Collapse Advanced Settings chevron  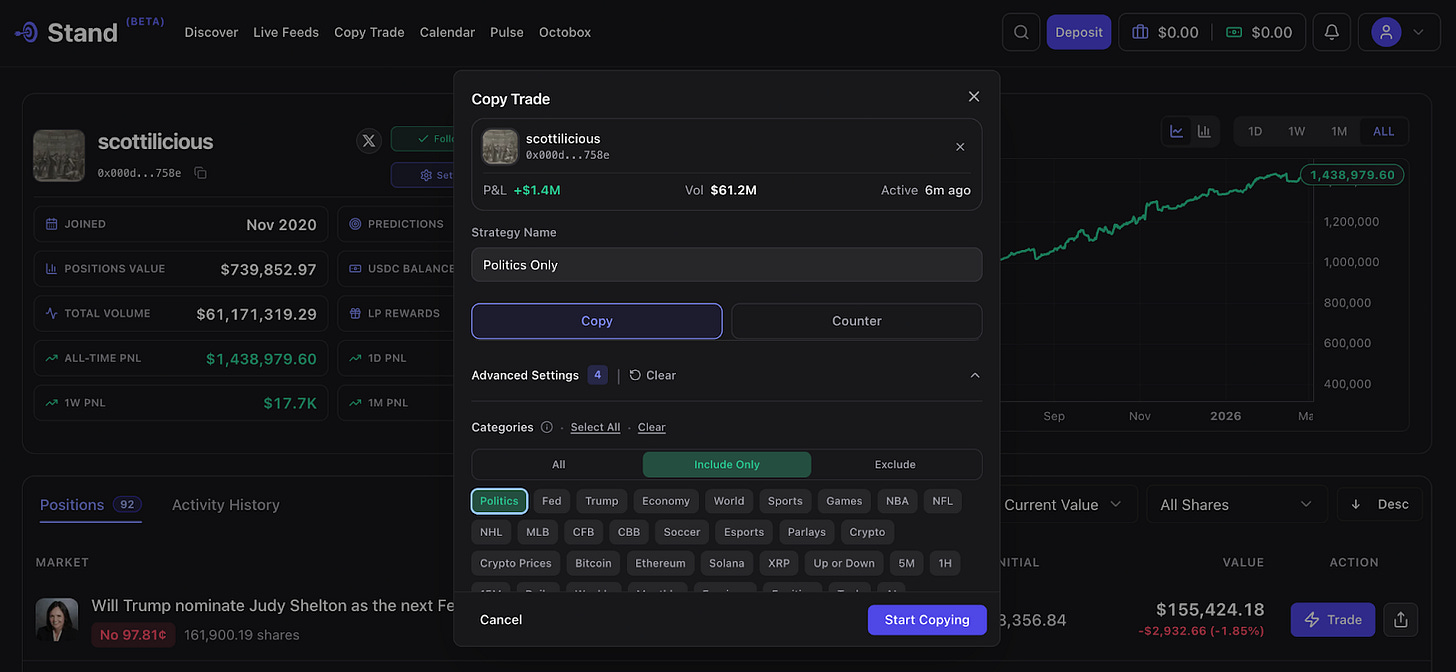975,375
